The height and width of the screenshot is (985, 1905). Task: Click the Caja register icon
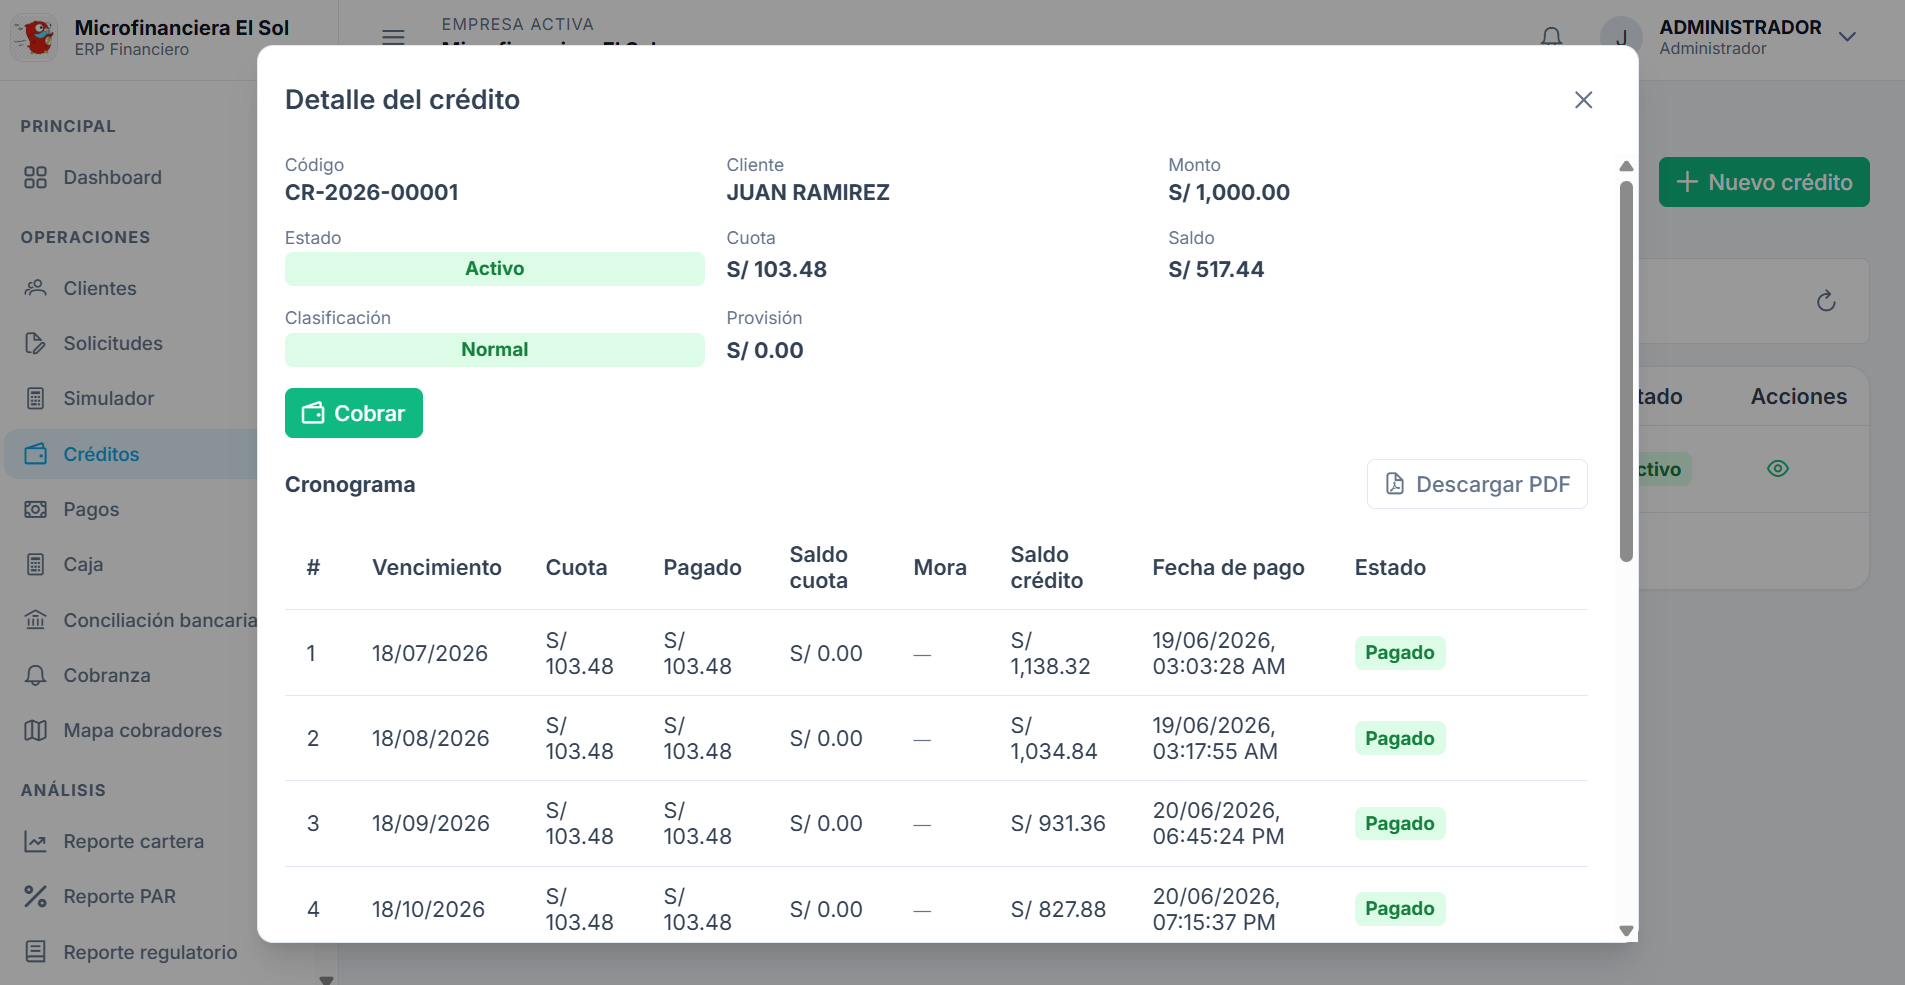[x=36, y=564]
